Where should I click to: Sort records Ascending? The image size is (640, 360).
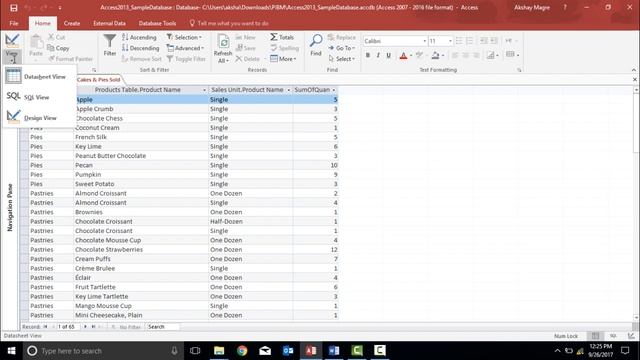coord(139,37)
